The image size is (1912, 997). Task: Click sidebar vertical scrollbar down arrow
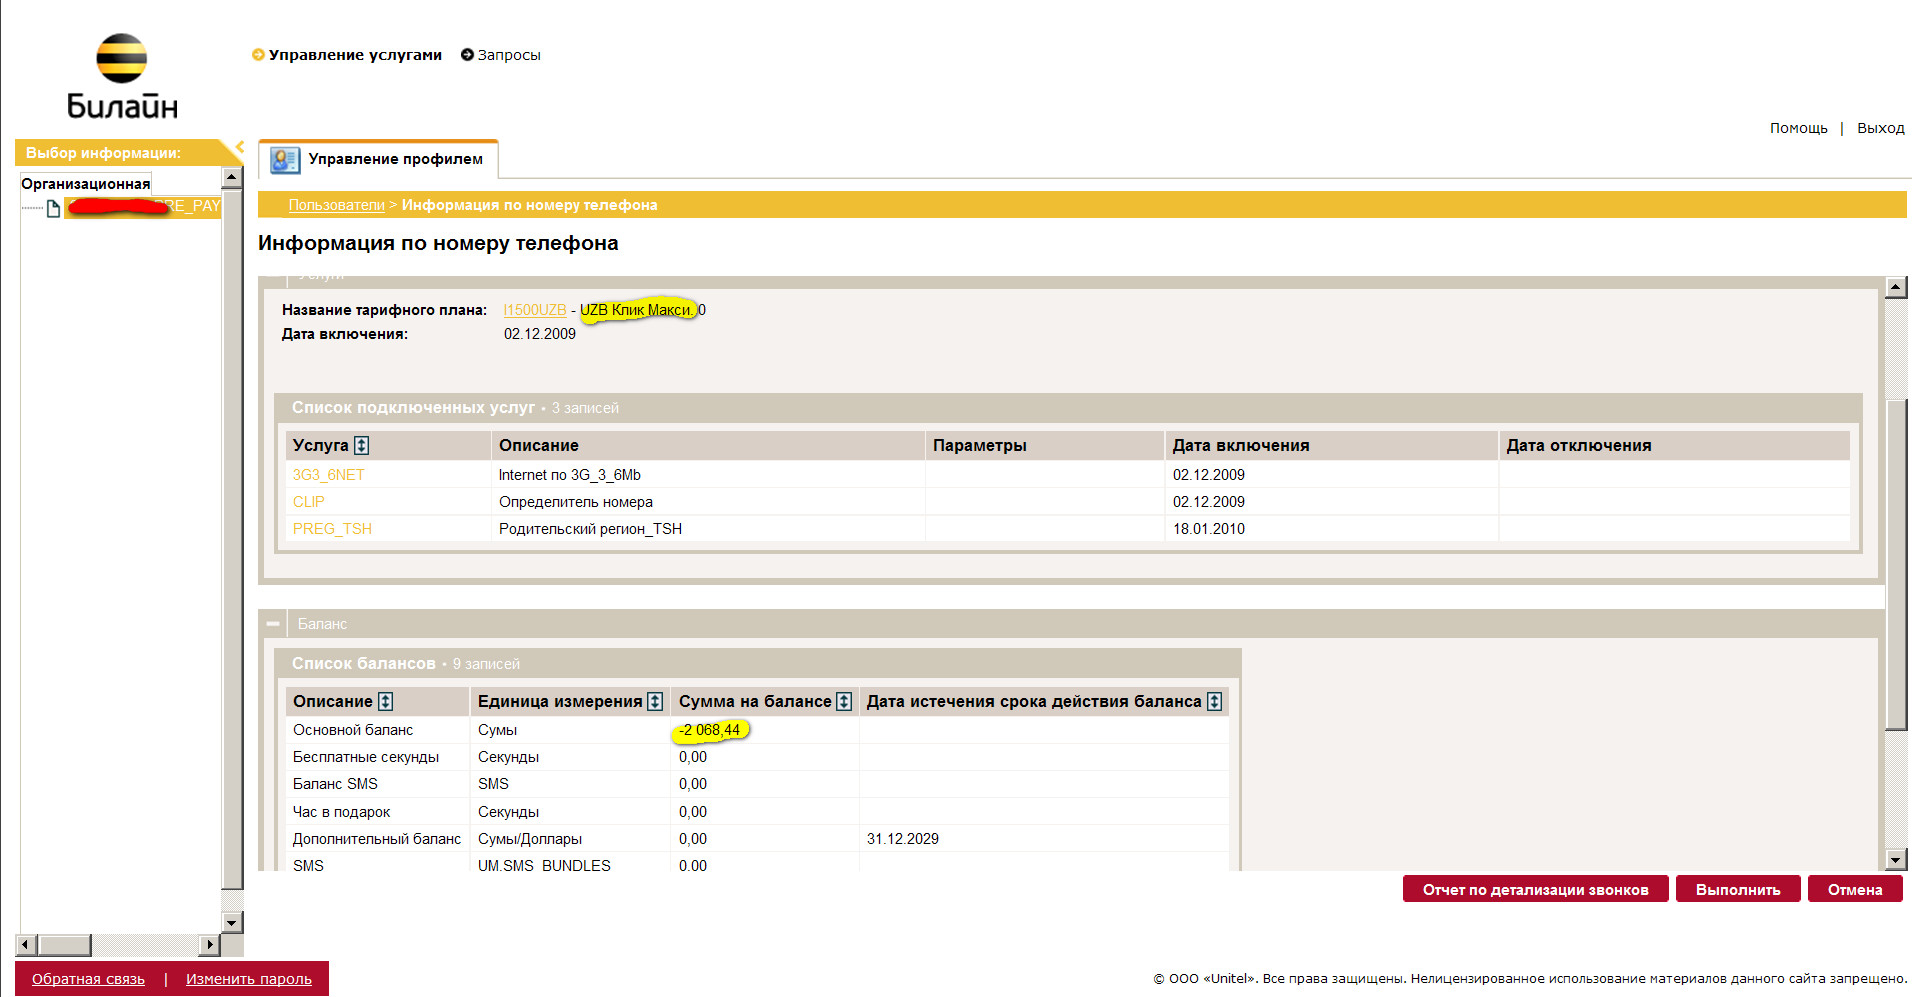click(232, 922)
